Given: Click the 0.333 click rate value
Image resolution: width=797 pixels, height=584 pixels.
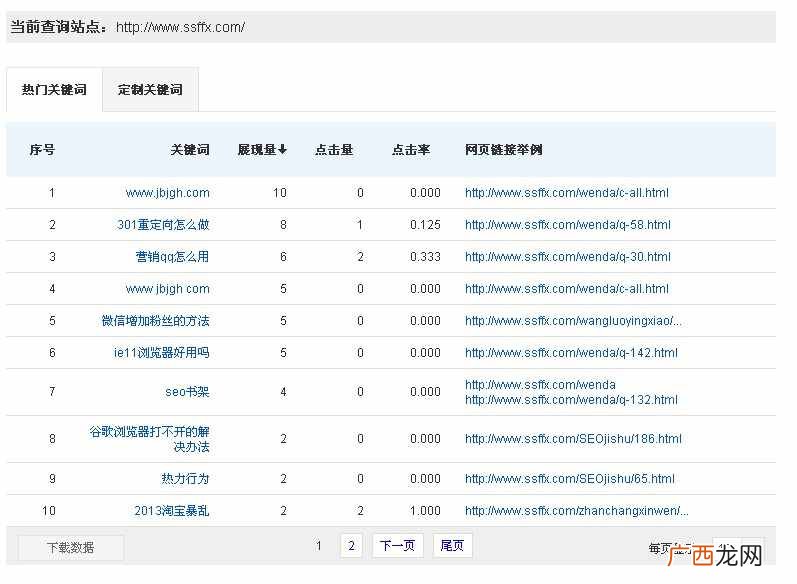Looking at the screenshot, I should (x=425, y=257).
